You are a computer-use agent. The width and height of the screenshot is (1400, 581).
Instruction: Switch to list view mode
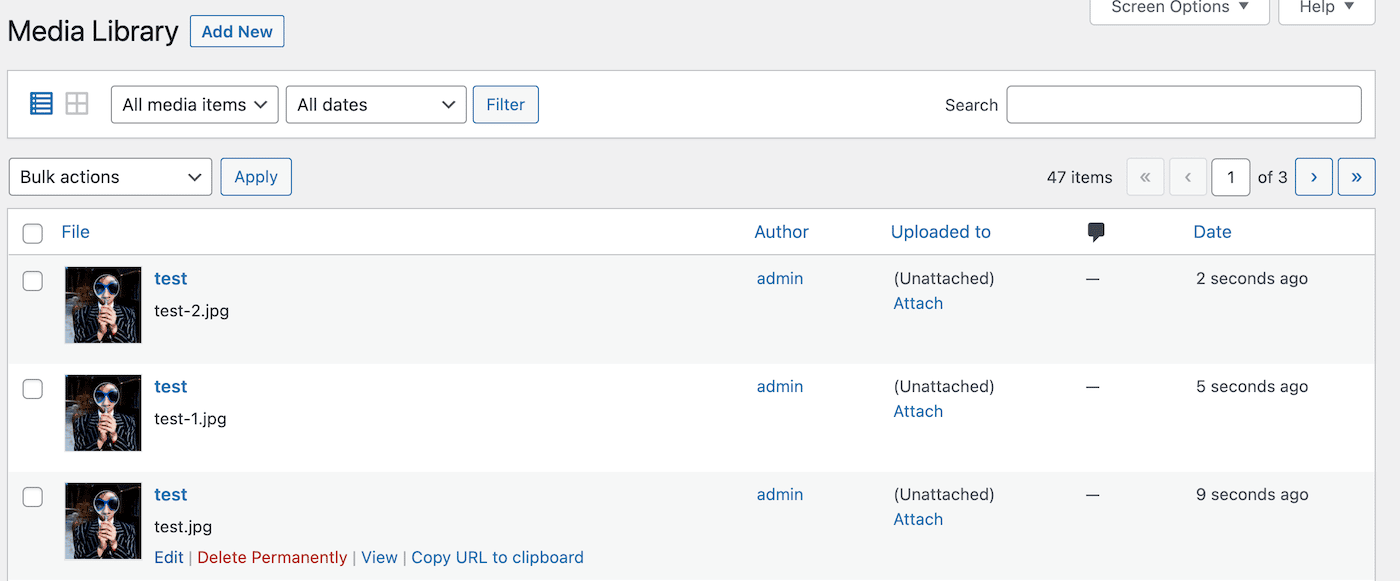tap(41, 104)
